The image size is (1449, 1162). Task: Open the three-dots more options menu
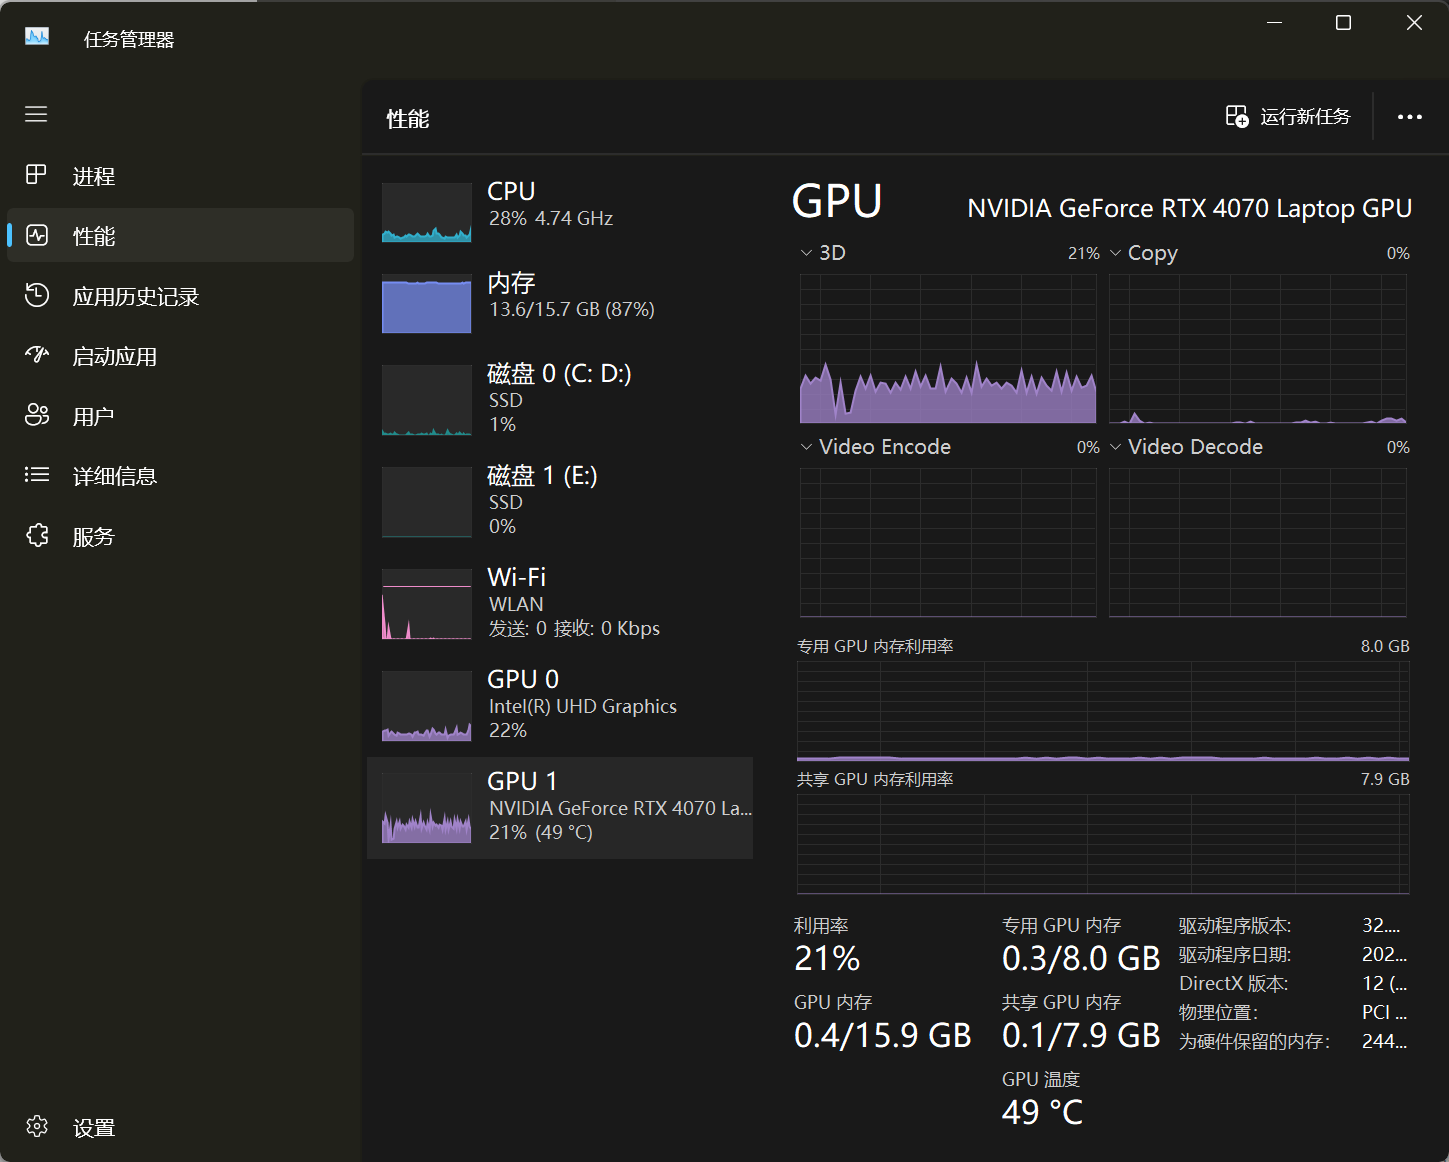[1410, 117]
